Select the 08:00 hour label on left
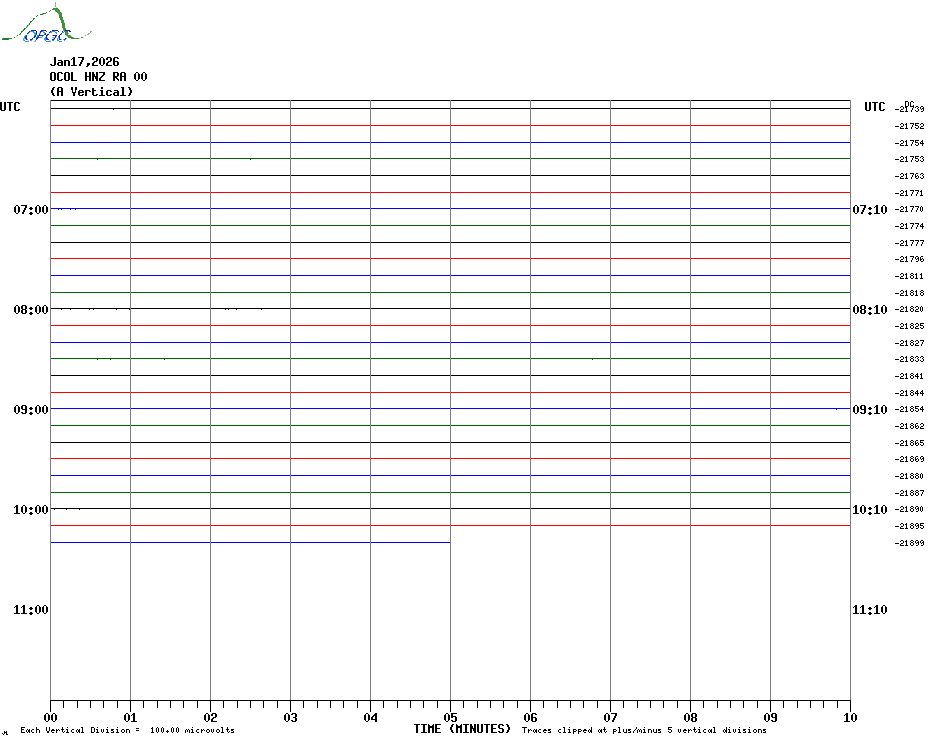 (x=31, y=310)
